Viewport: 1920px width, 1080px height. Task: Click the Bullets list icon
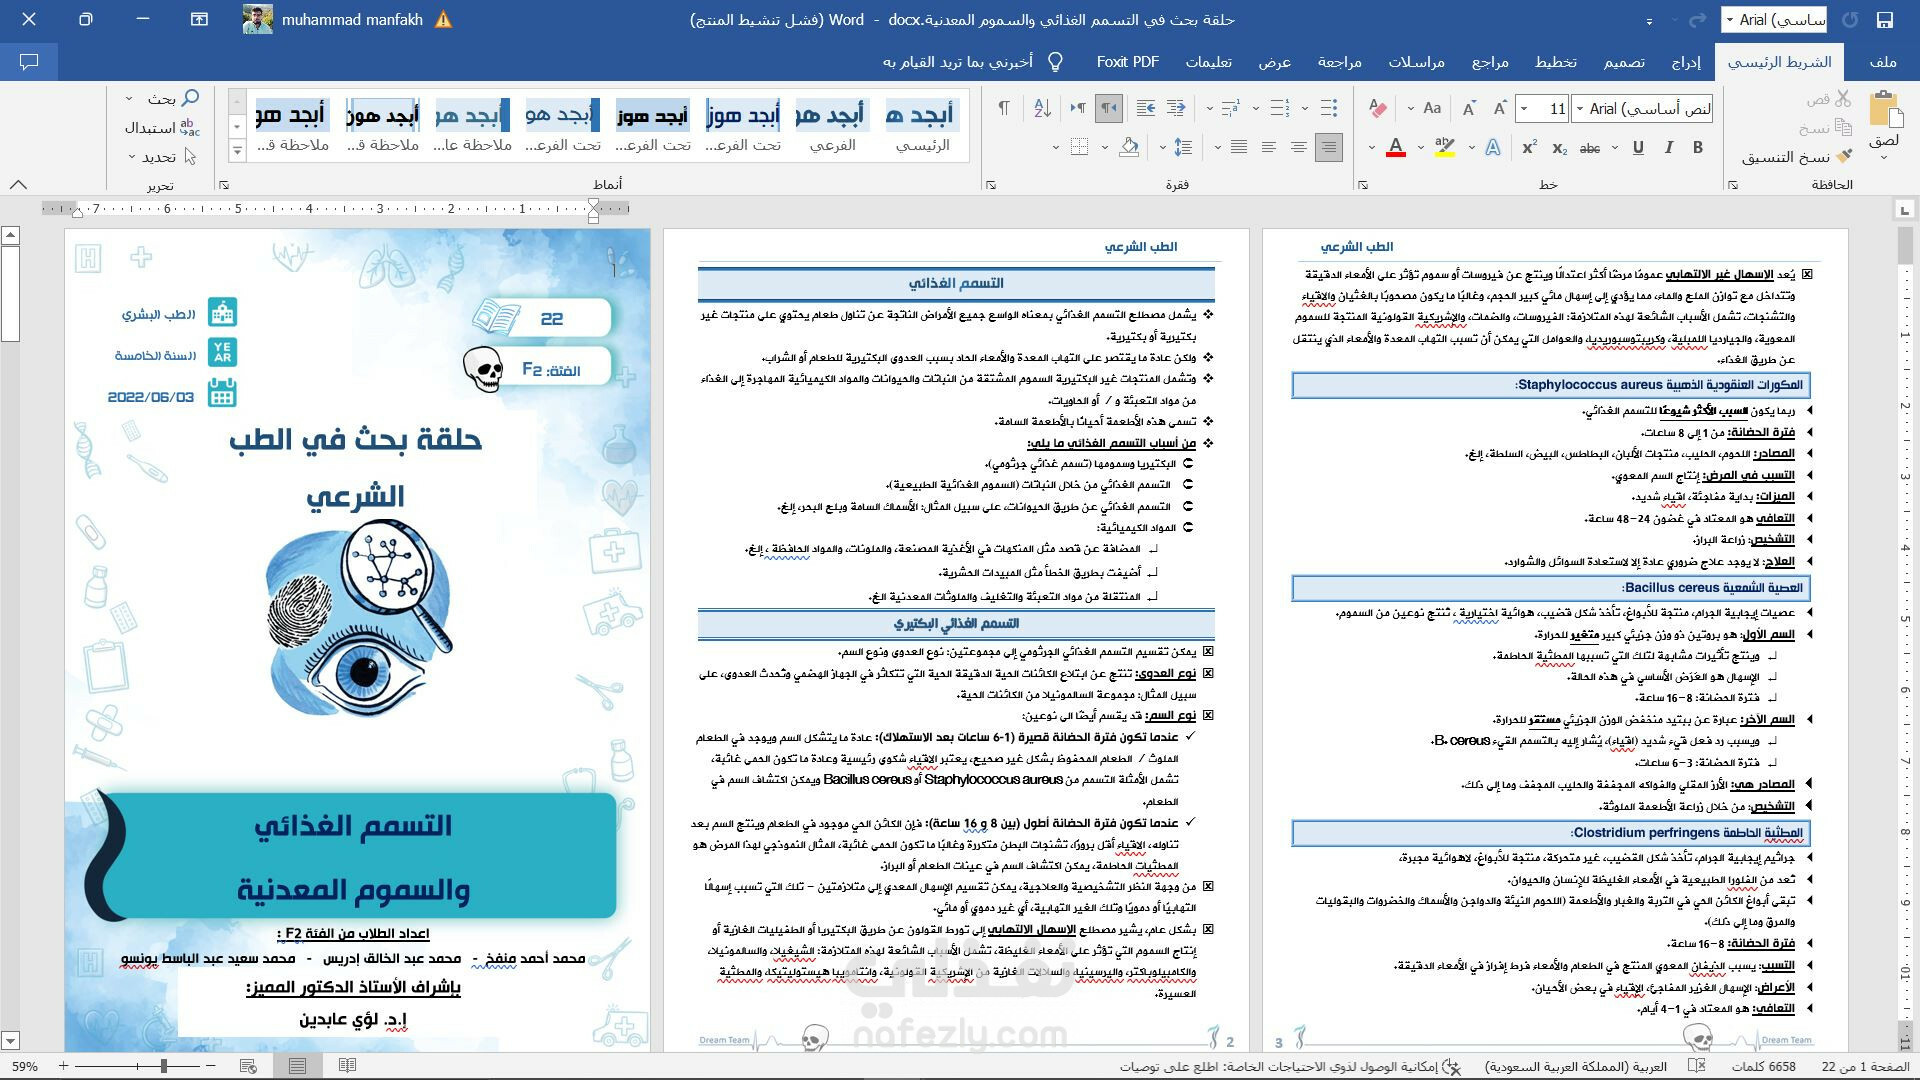click(1329, 108)
